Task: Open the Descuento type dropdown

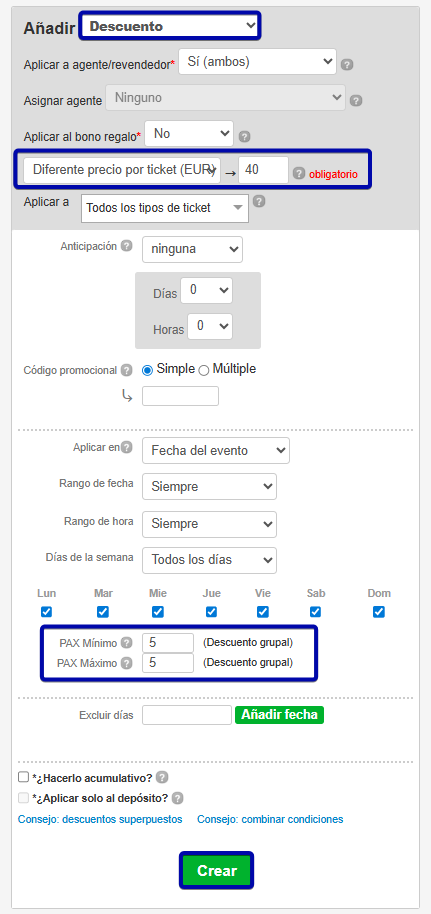Action: 170,26
